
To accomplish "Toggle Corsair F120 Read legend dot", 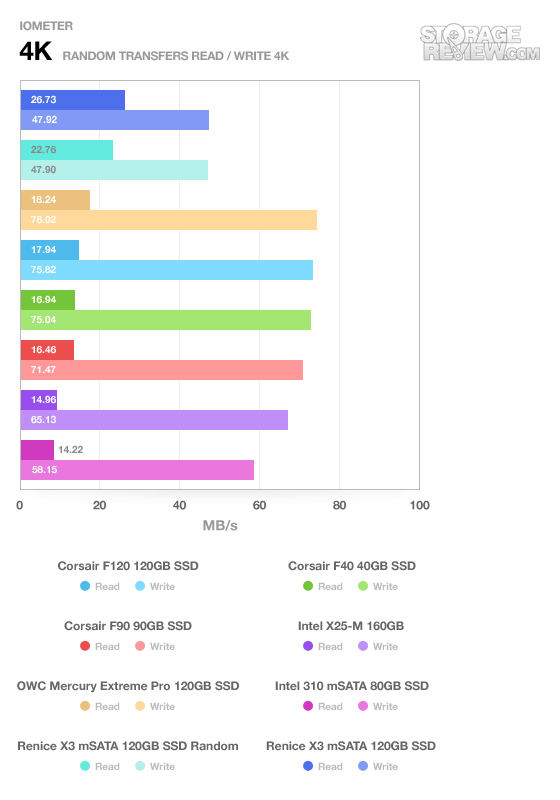I will [x=85, y=586].
